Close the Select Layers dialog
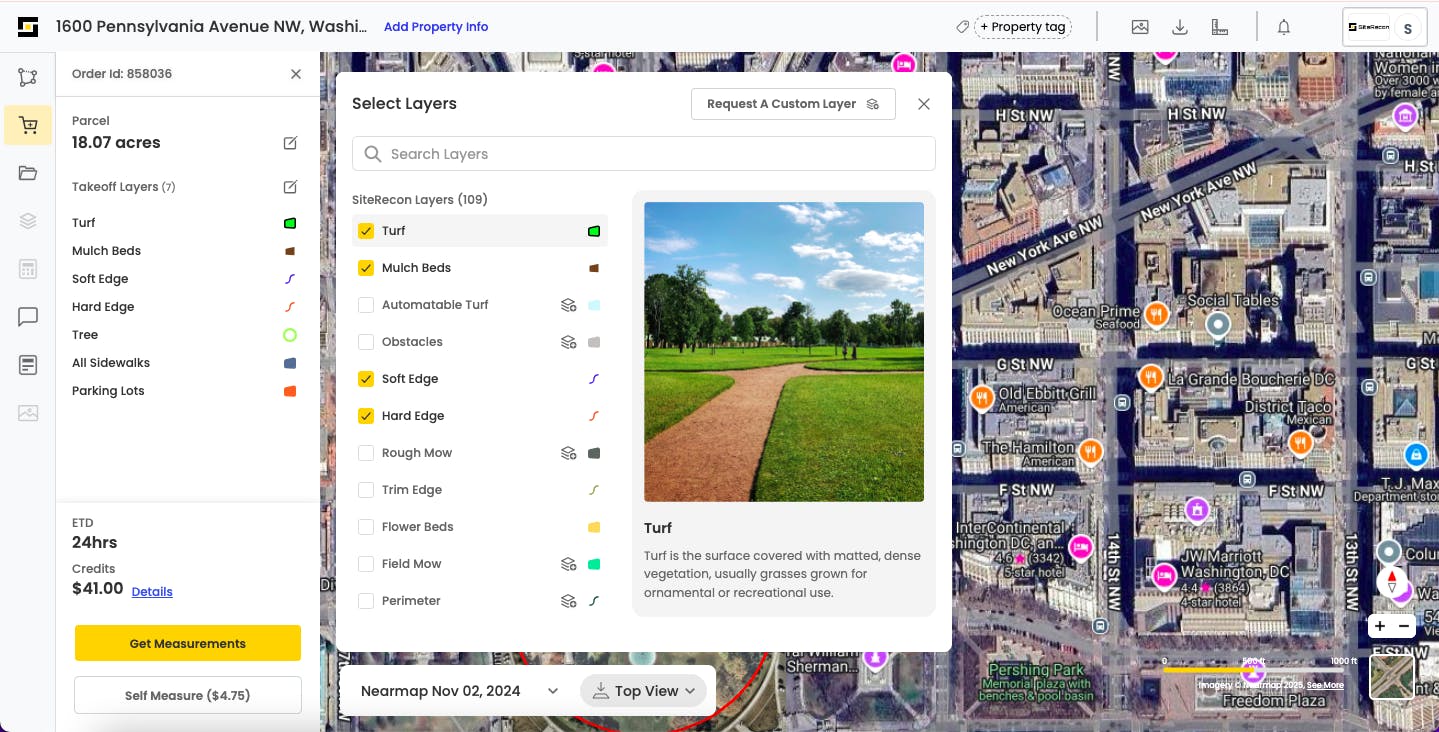 click(924, 104)
